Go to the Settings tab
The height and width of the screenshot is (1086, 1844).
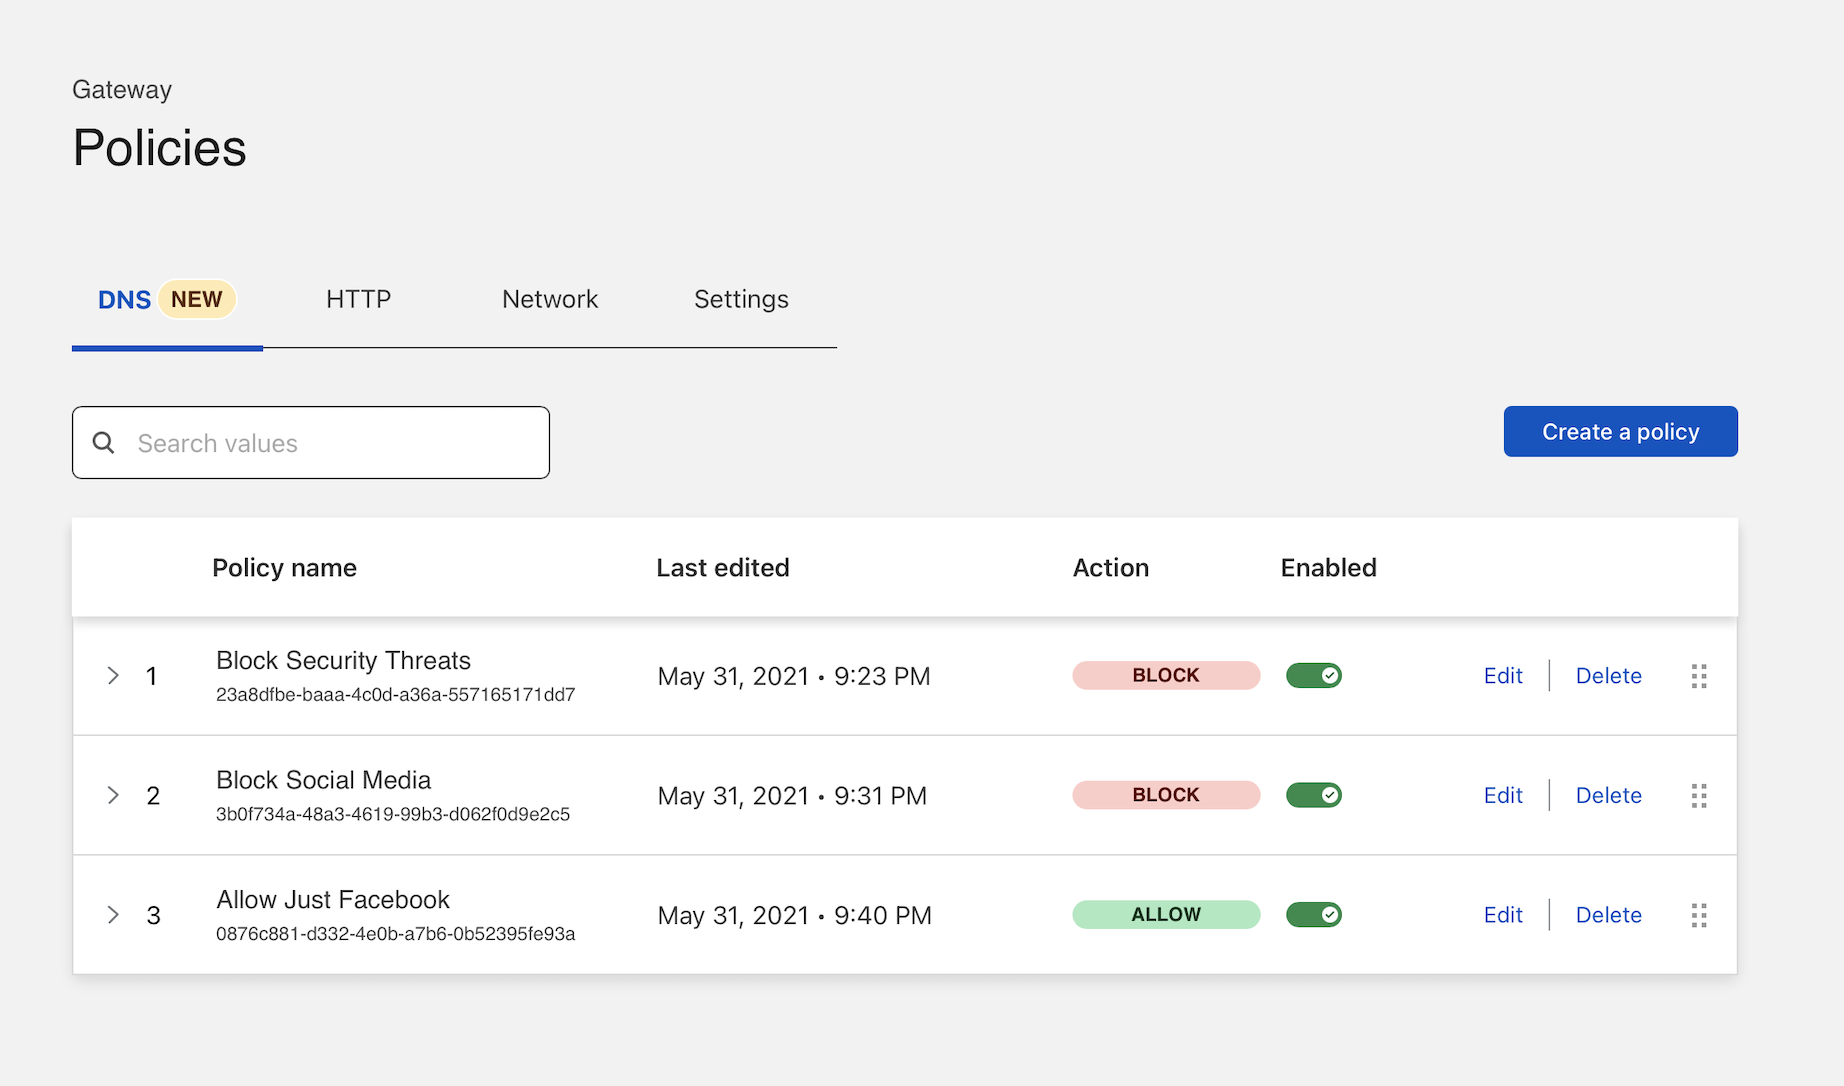pyautogui.click(x=741, y=299)
